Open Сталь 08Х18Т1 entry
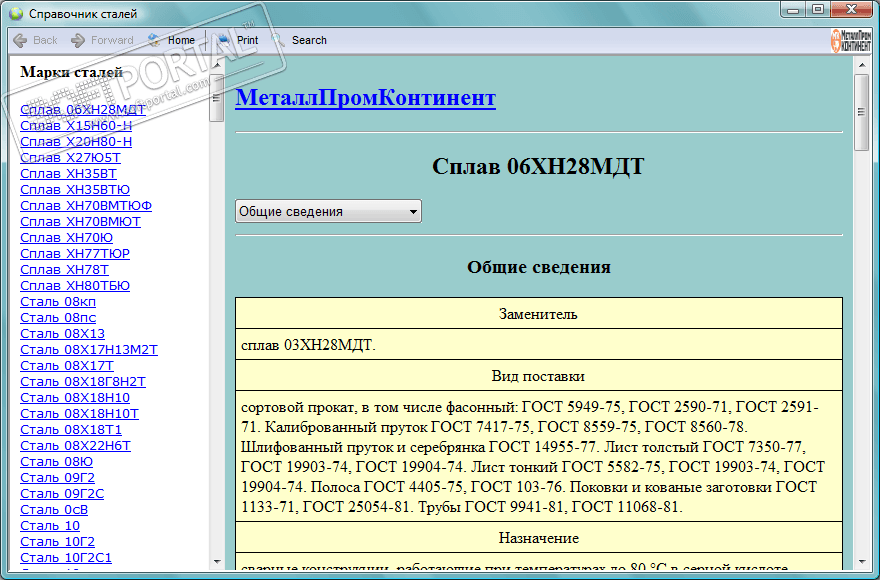 tap(71, 430)
